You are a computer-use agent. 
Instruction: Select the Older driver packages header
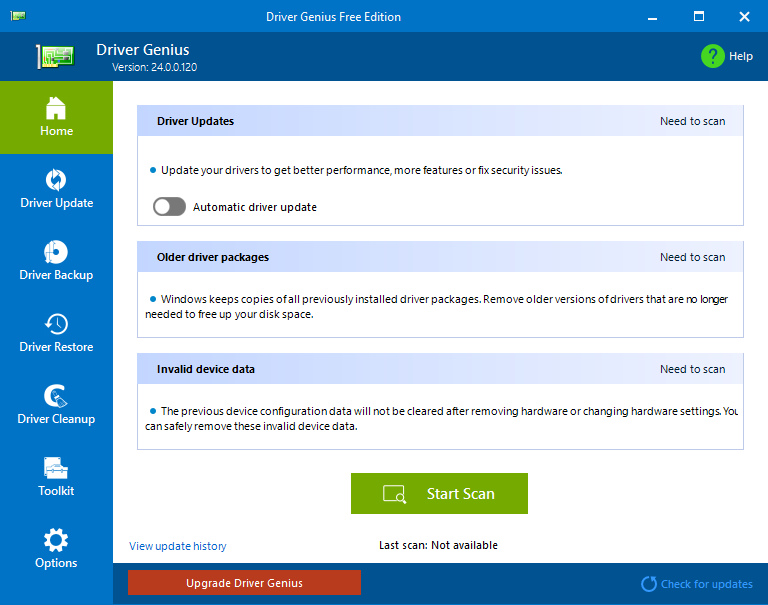(x=213, y=257)
